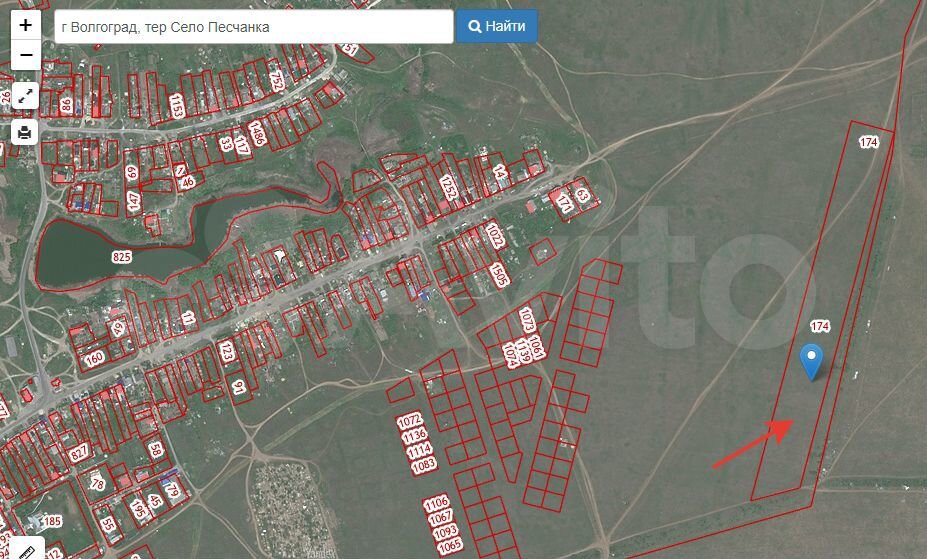Click parcel label 1106
The width and height of the screenshot is (927, 559).
[x=437, y=502]
